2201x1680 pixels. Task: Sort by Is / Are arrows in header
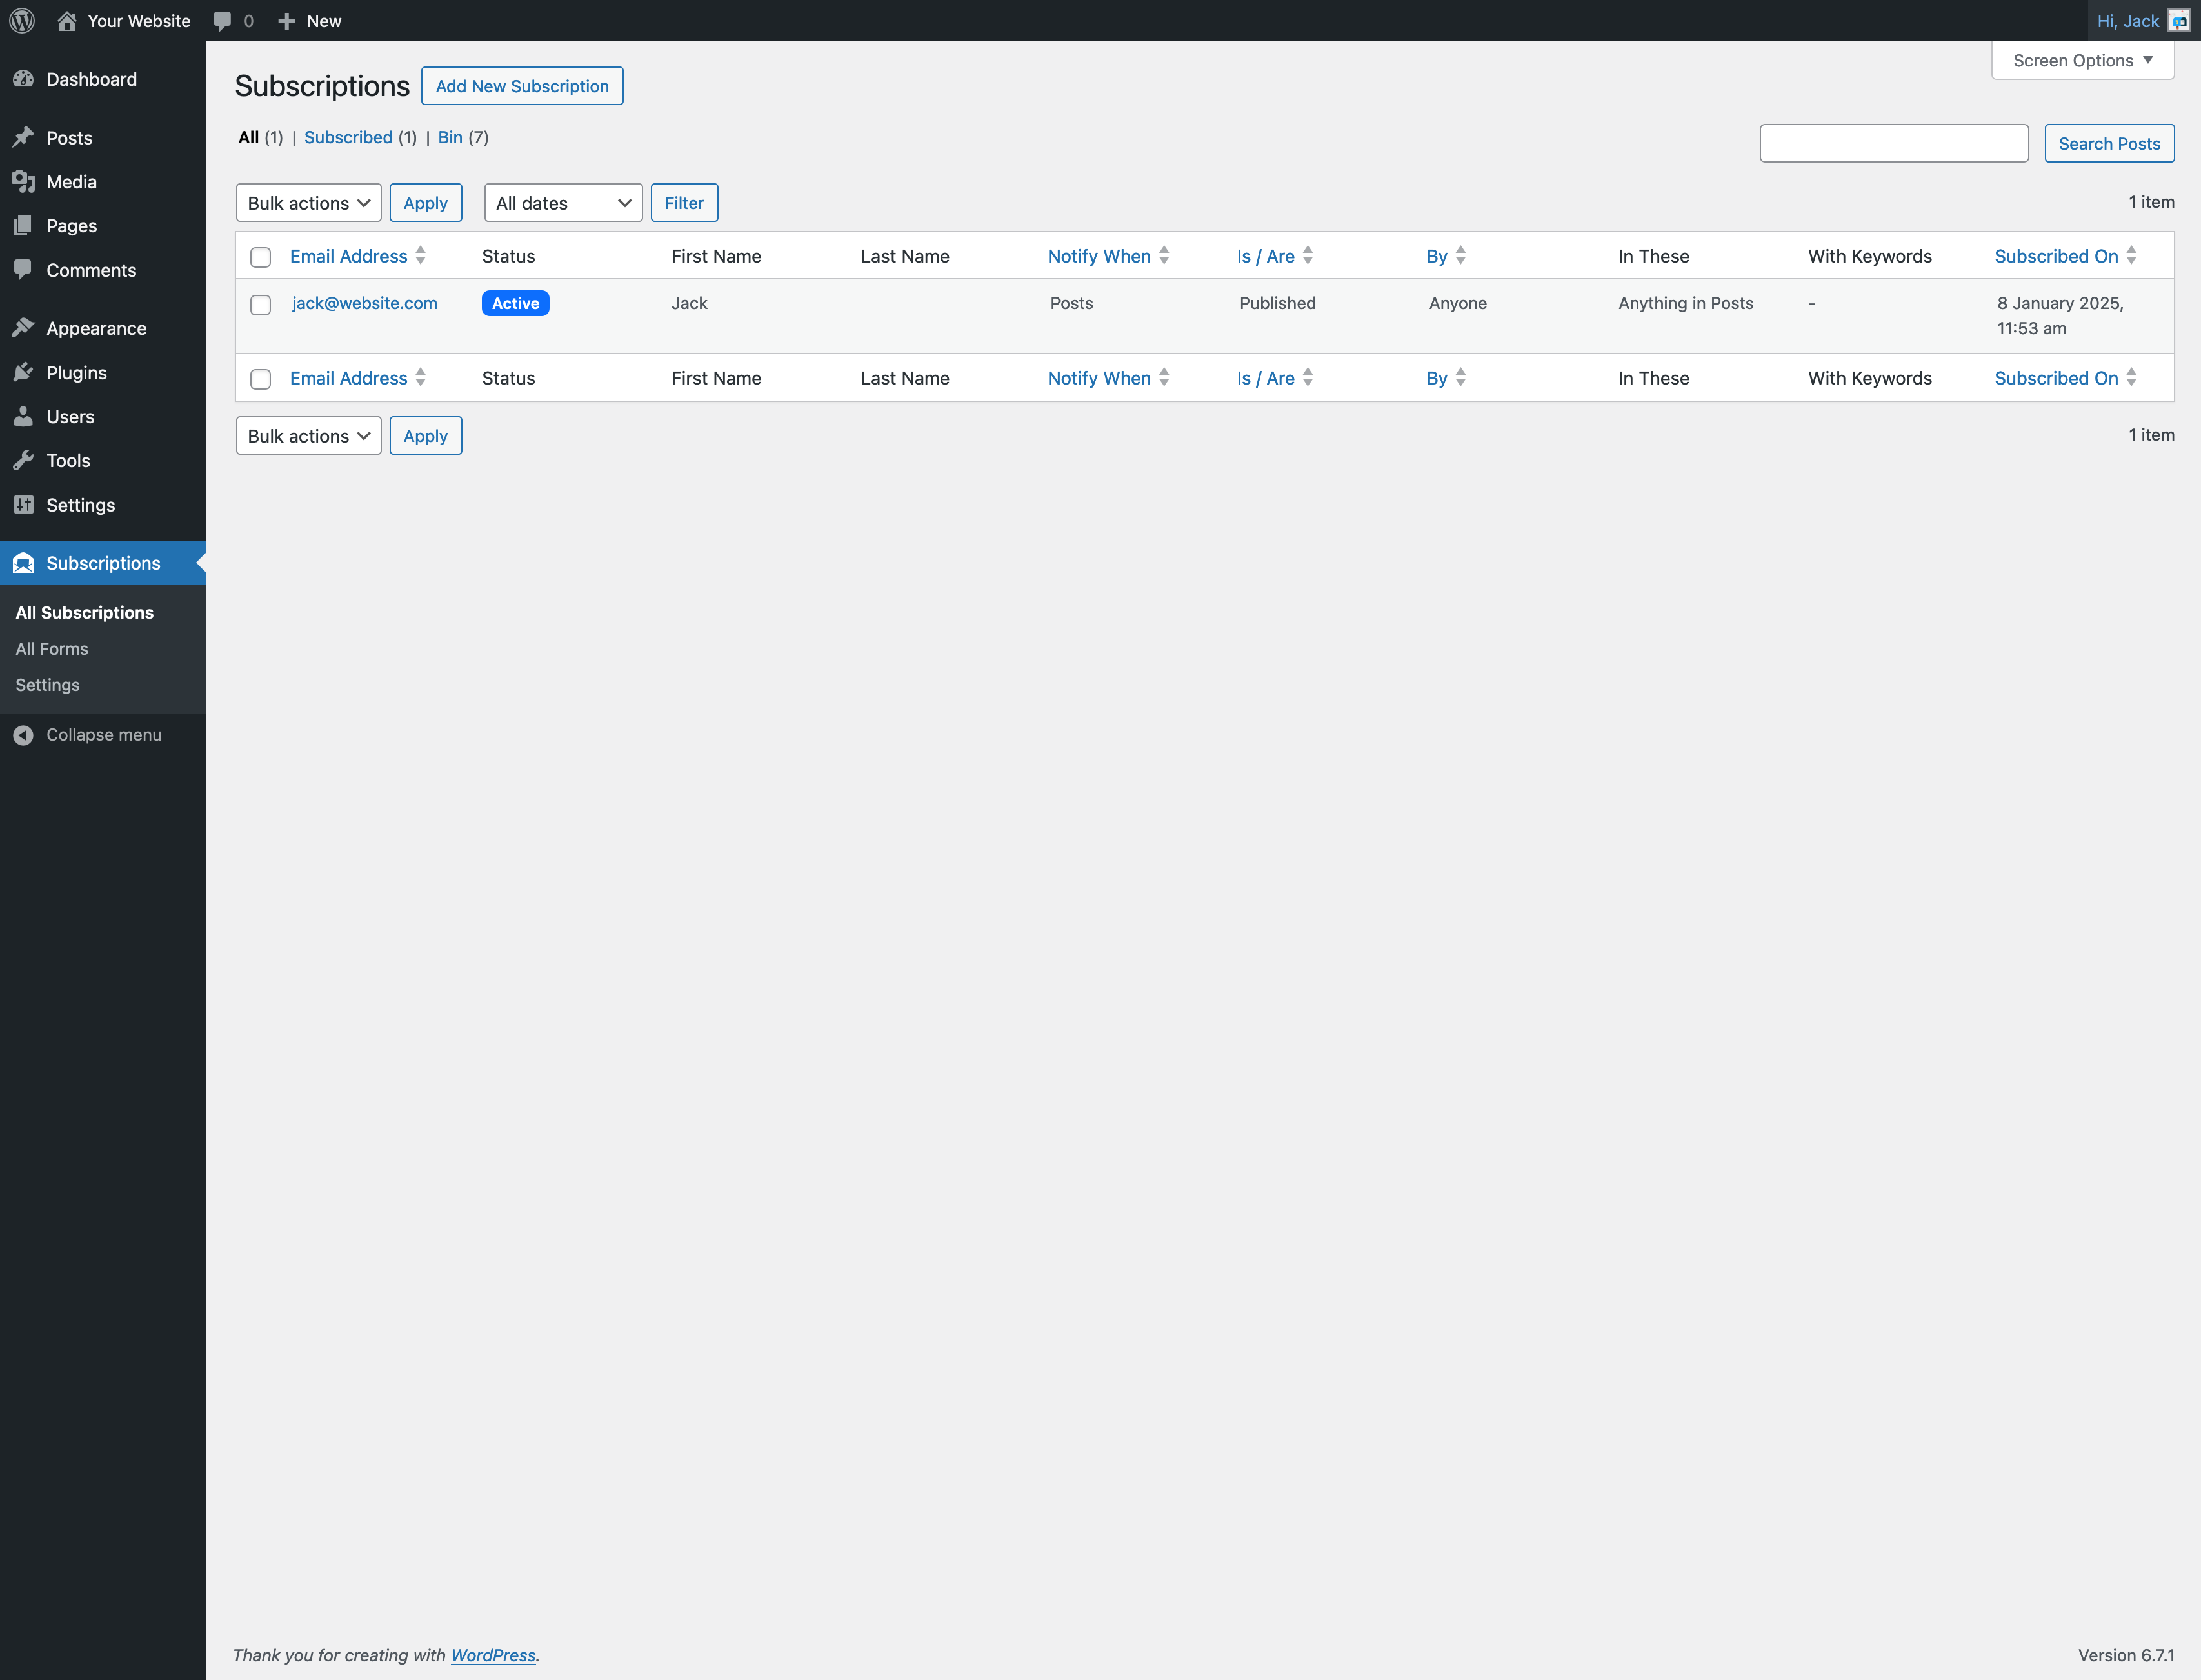pyautogui.click(x=1308, y=256)
